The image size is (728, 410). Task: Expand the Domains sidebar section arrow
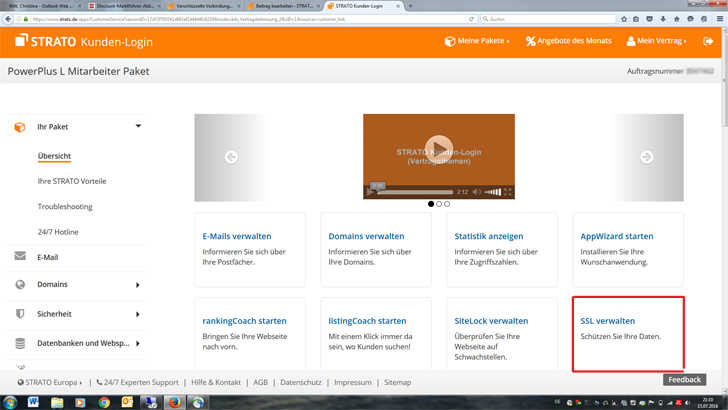click(137, 285)
